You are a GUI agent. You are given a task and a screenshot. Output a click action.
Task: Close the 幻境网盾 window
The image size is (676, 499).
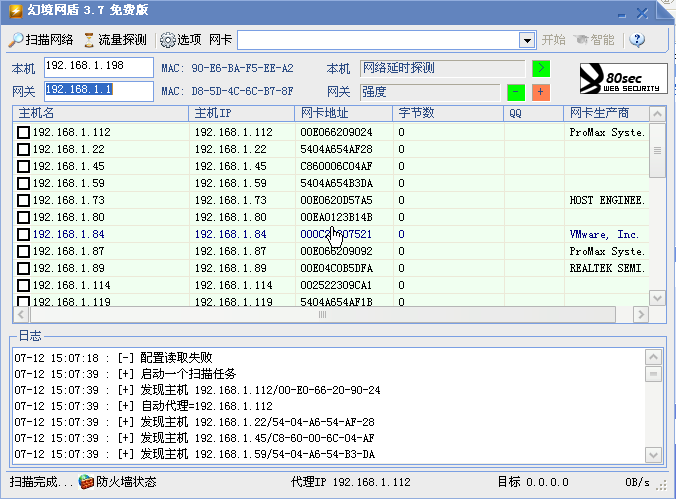coord(642,13)
